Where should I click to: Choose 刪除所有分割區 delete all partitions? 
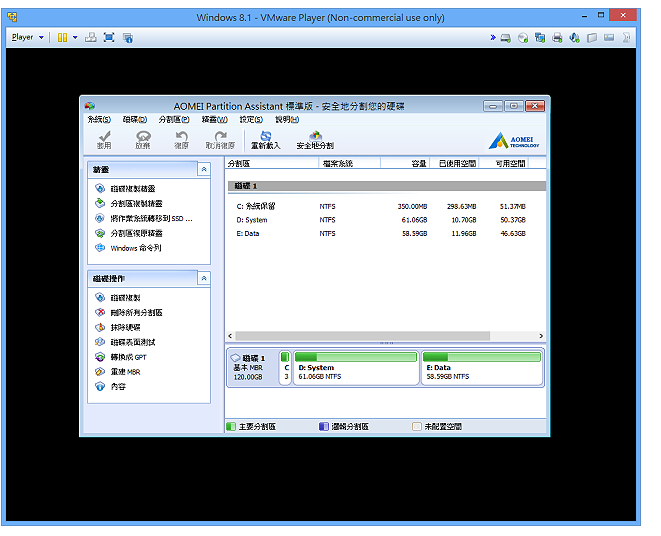136,312
